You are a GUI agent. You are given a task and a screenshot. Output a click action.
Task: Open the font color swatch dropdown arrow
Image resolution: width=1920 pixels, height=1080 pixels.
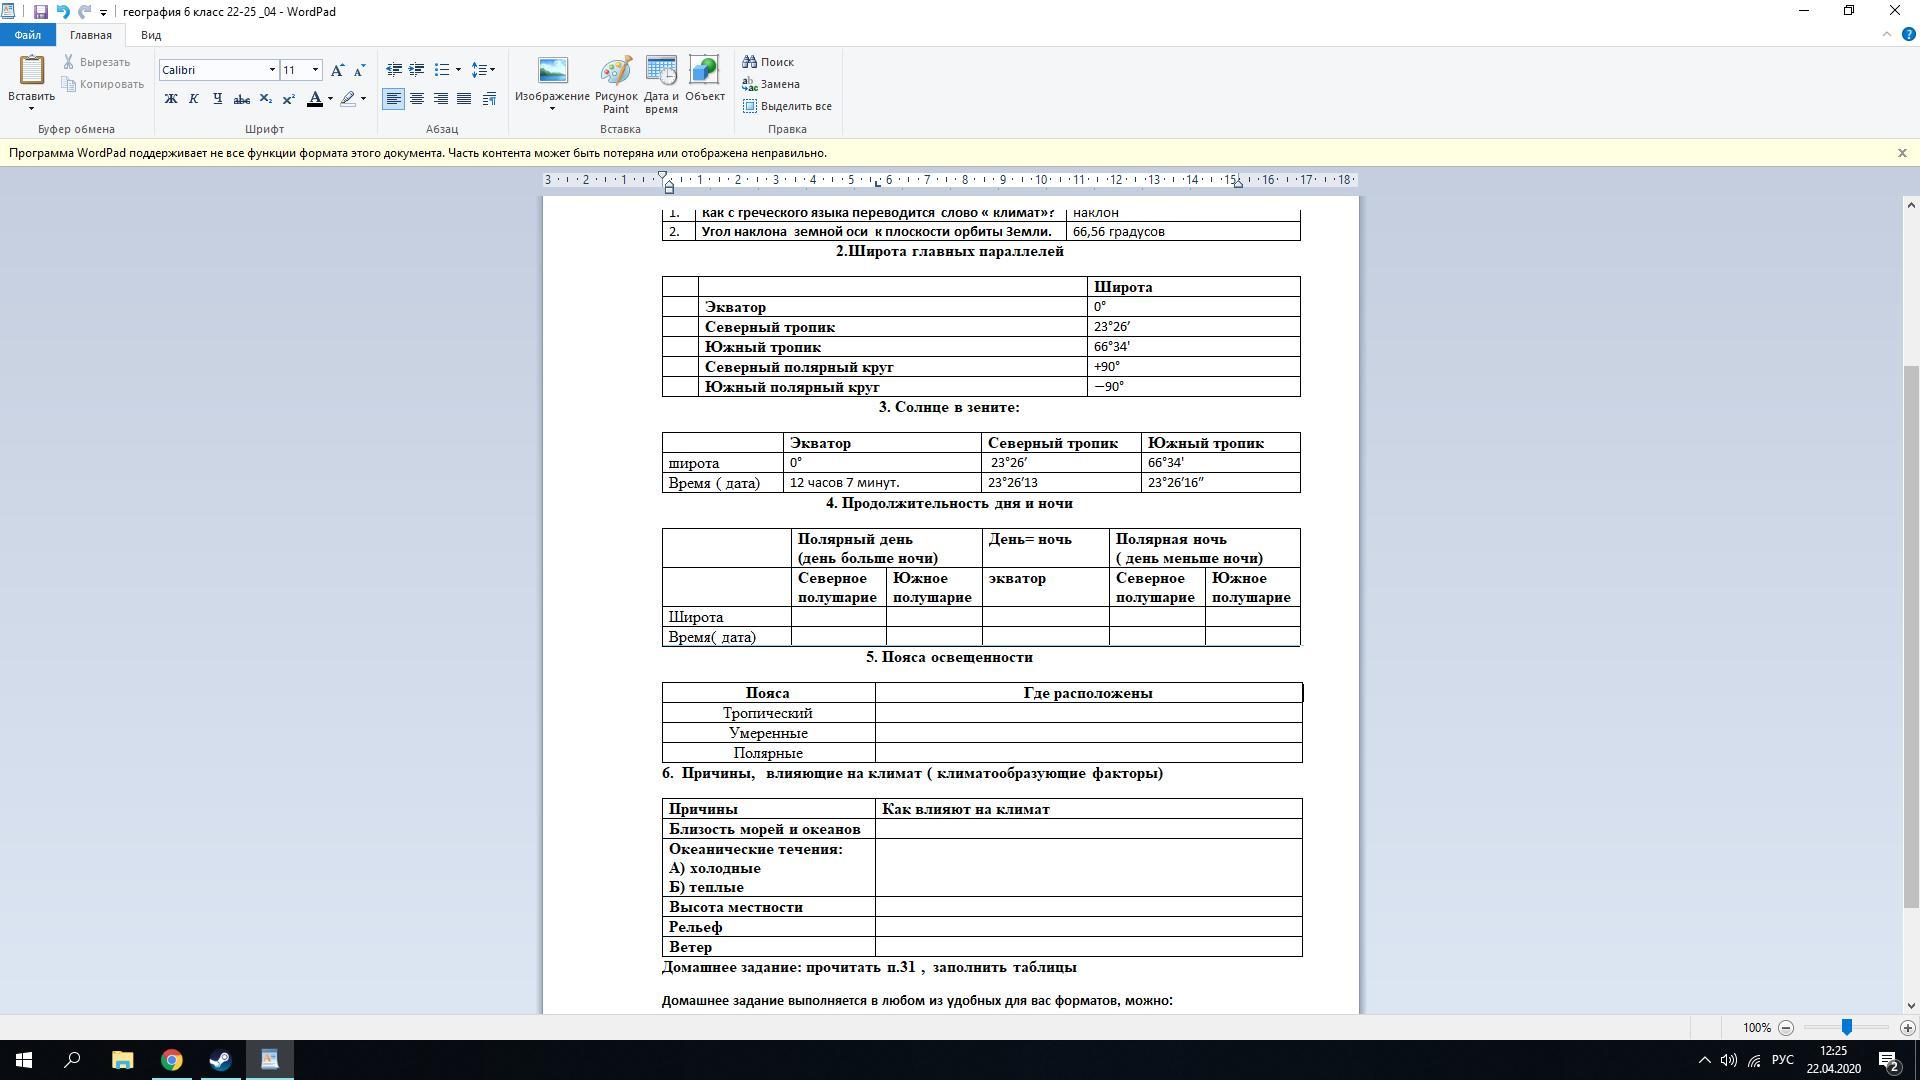[x=331, y=99]
